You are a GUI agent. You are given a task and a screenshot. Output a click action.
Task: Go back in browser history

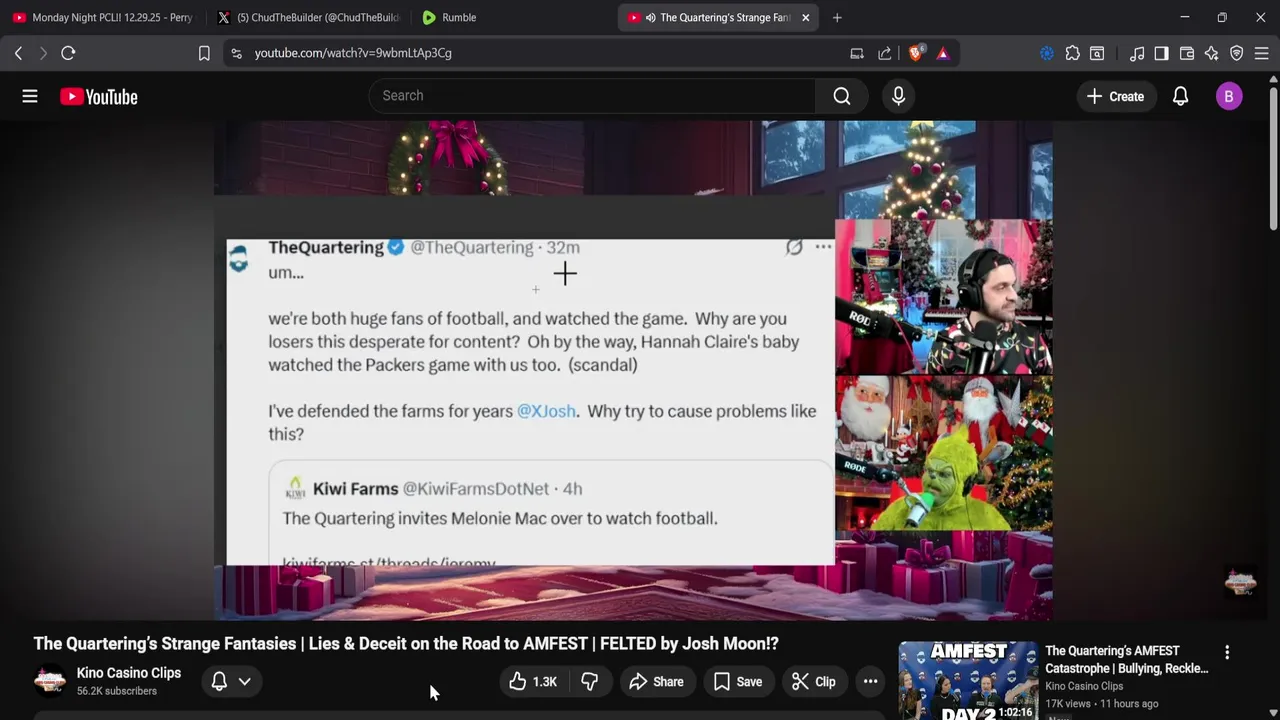(x=18, y=53)
